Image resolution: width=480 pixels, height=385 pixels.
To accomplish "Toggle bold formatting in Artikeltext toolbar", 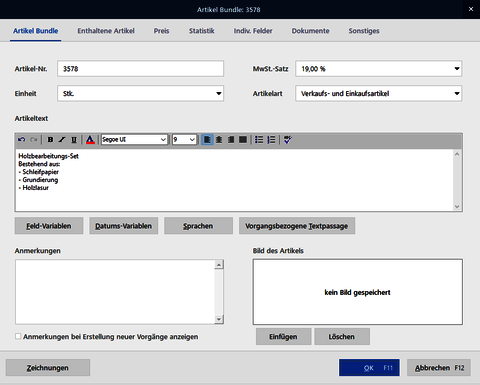I will [x=50, y=140].
